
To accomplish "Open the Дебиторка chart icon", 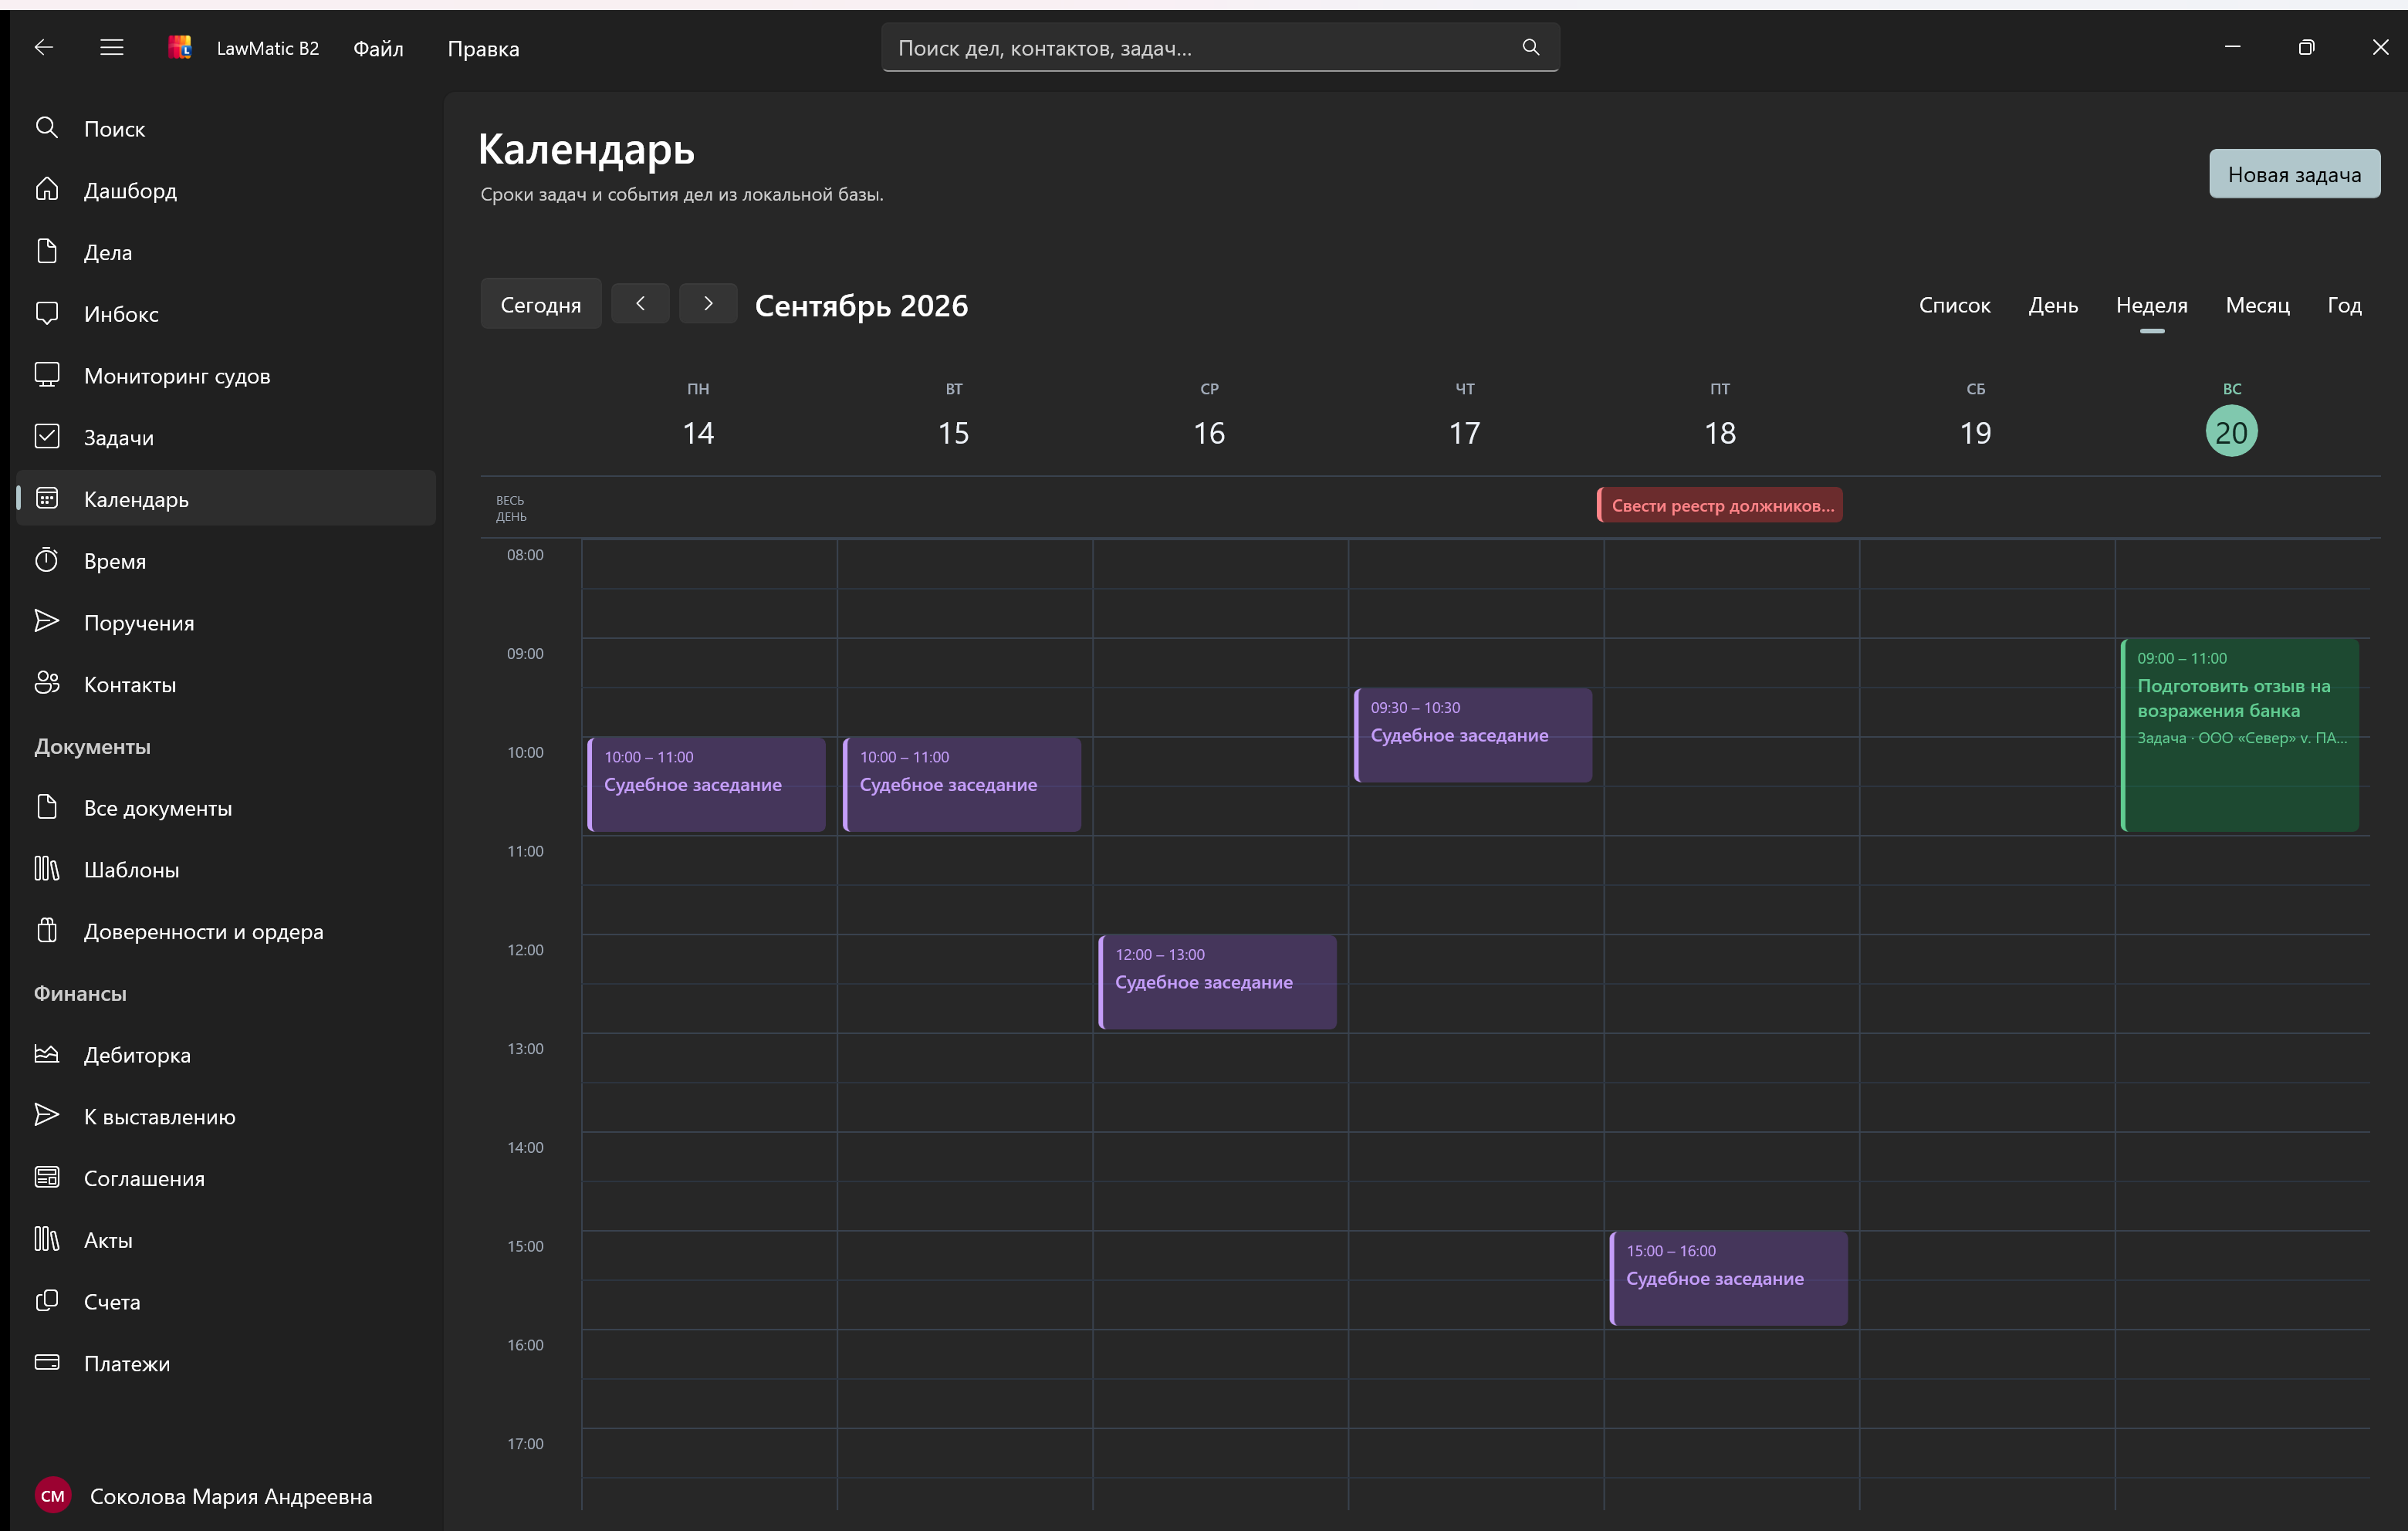I will coord(47,1054).
